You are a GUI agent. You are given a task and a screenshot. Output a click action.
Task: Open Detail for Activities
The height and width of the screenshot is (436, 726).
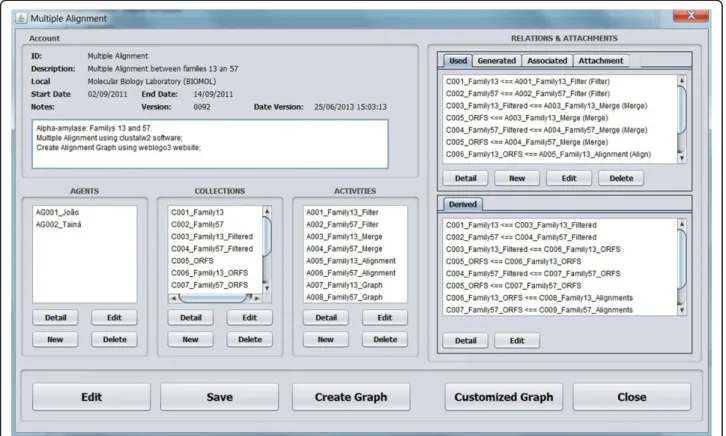326,318
